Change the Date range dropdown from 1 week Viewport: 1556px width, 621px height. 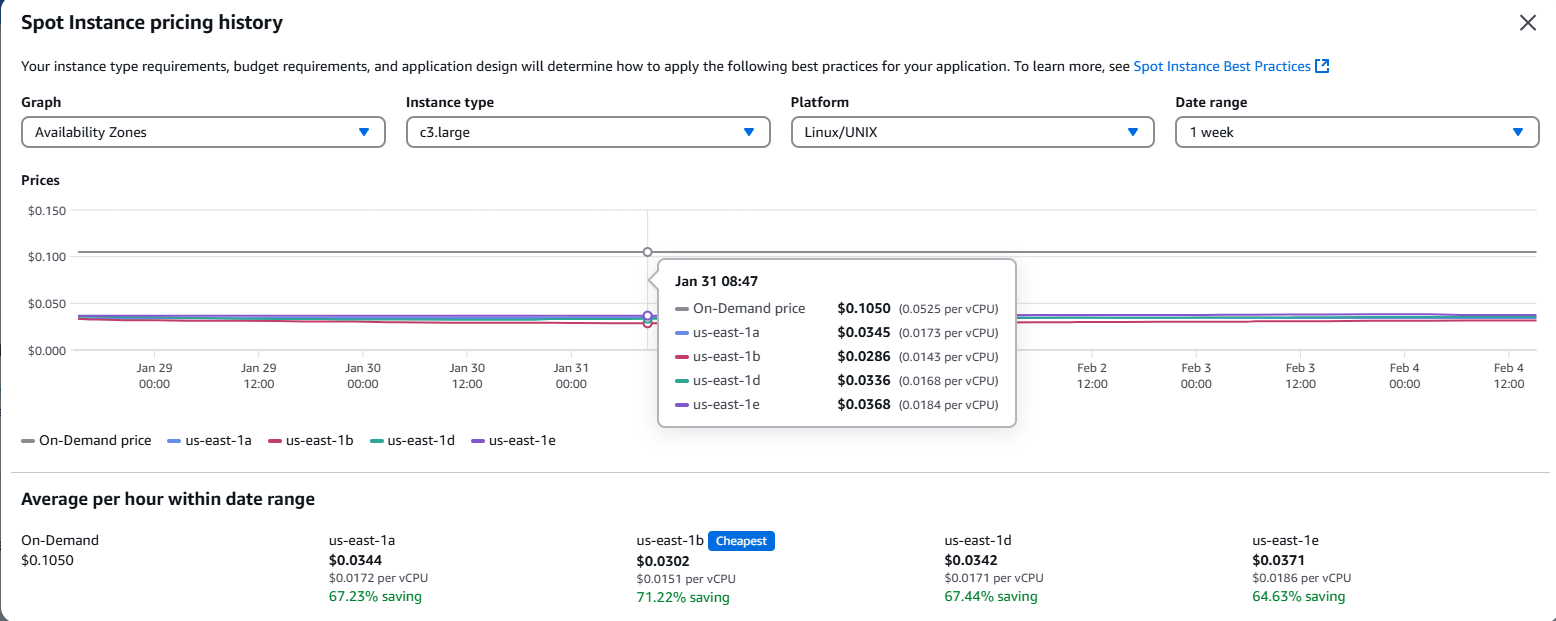(1357, 132)
